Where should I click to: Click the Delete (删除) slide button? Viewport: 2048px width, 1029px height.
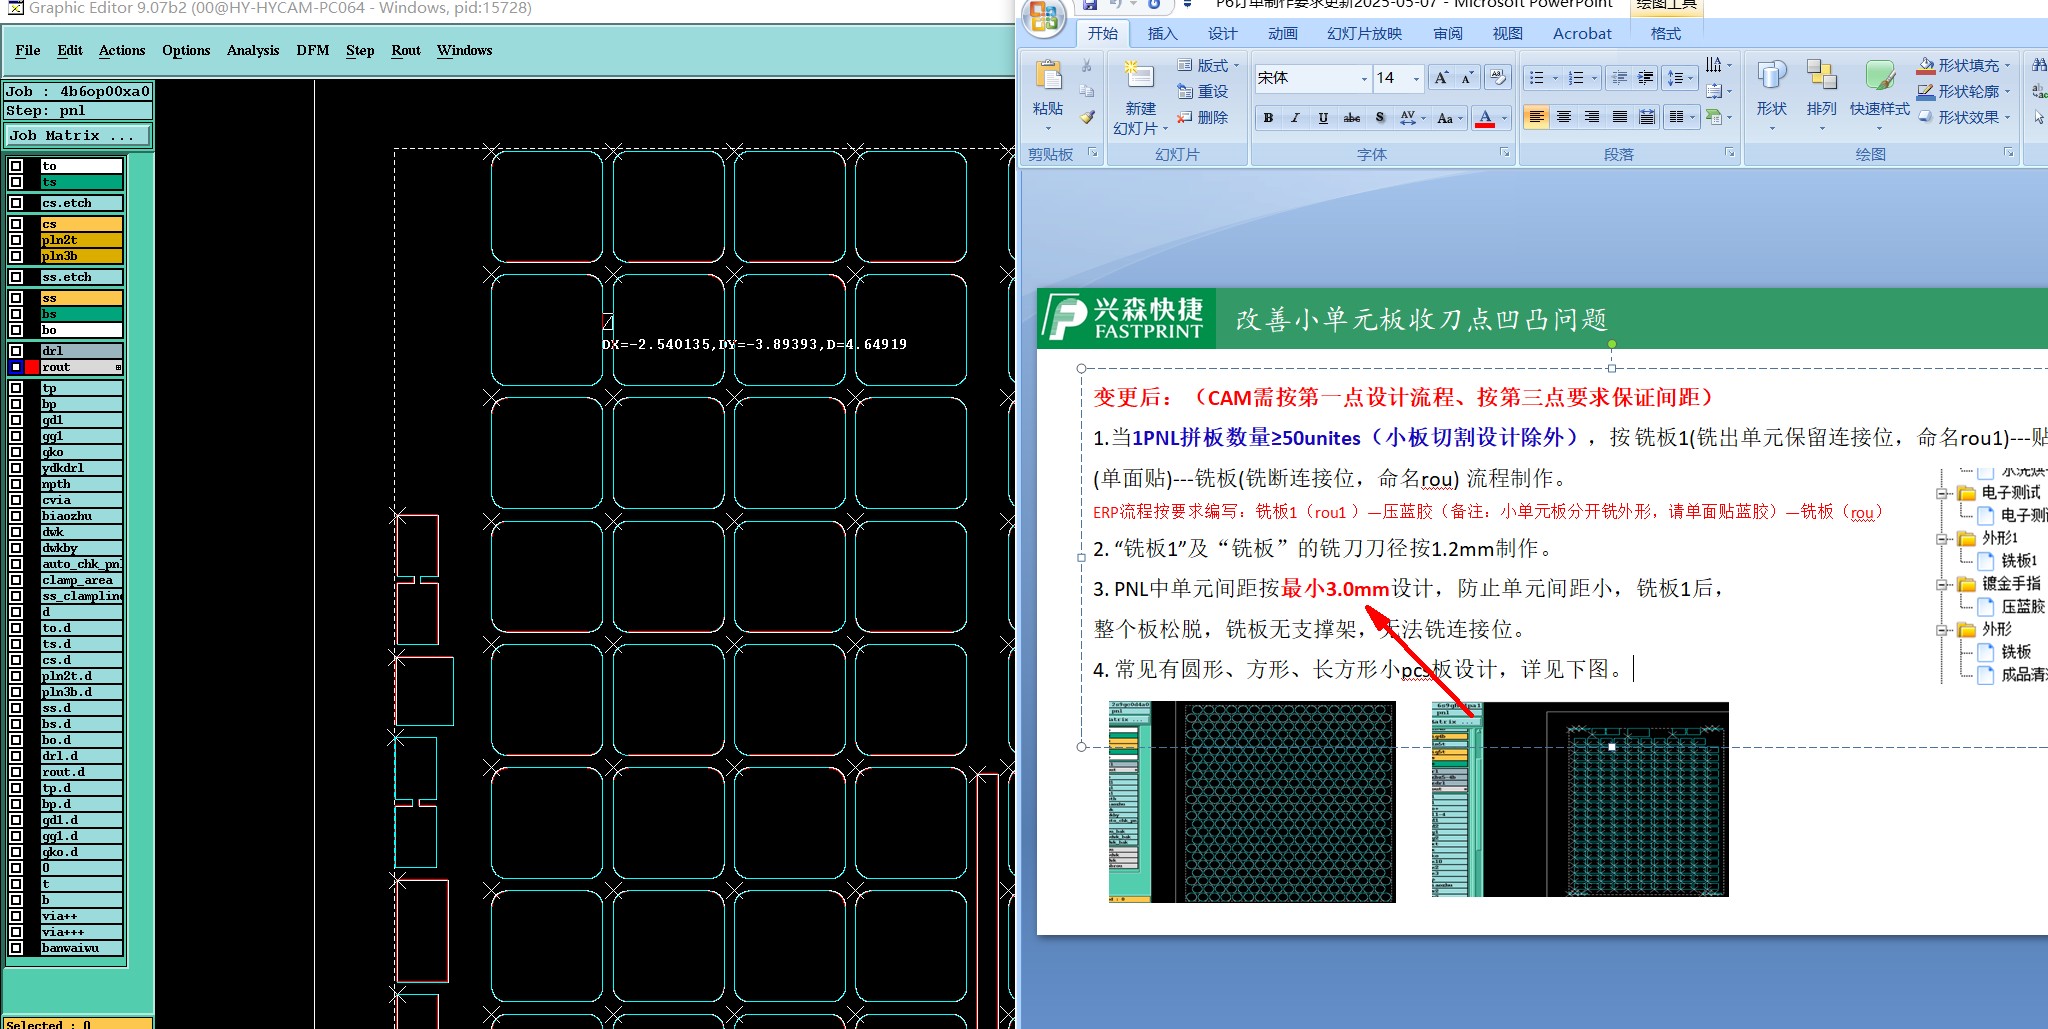1202,117
